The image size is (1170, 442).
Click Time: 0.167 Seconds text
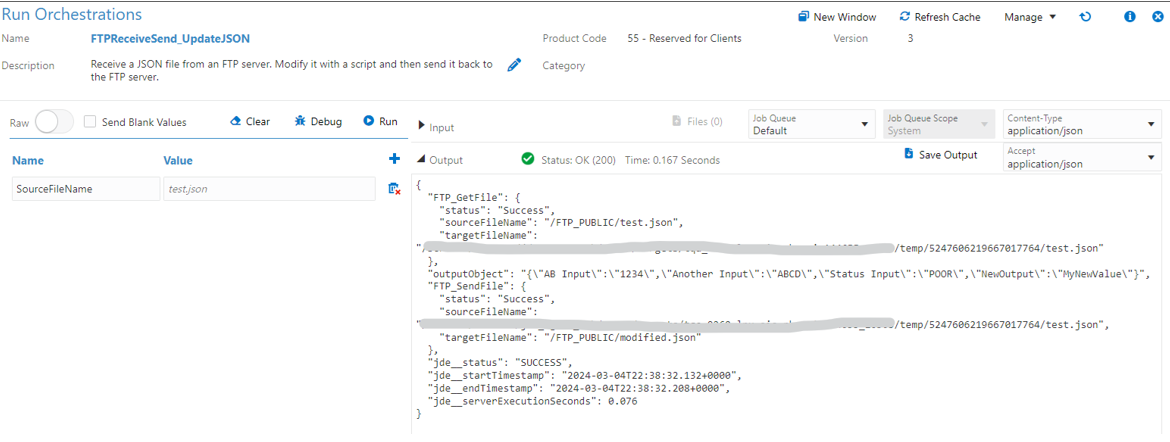point(672,160)
